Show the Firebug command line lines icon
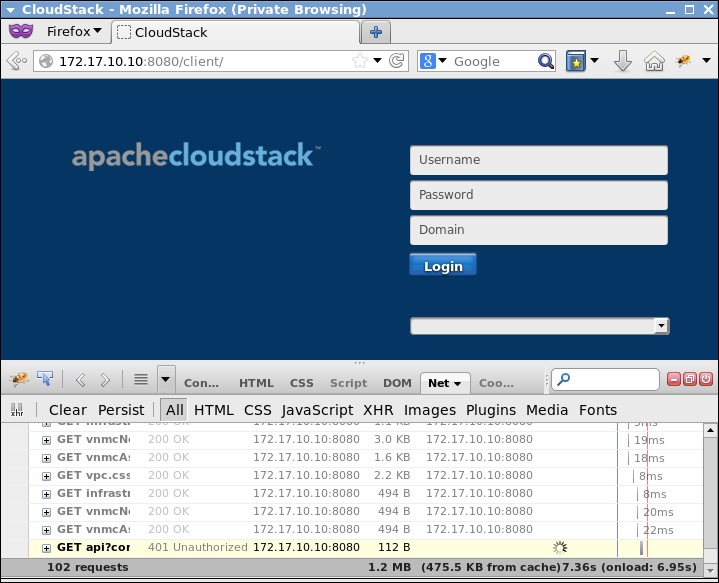The image size is (719, 583). tap(141, 380)
